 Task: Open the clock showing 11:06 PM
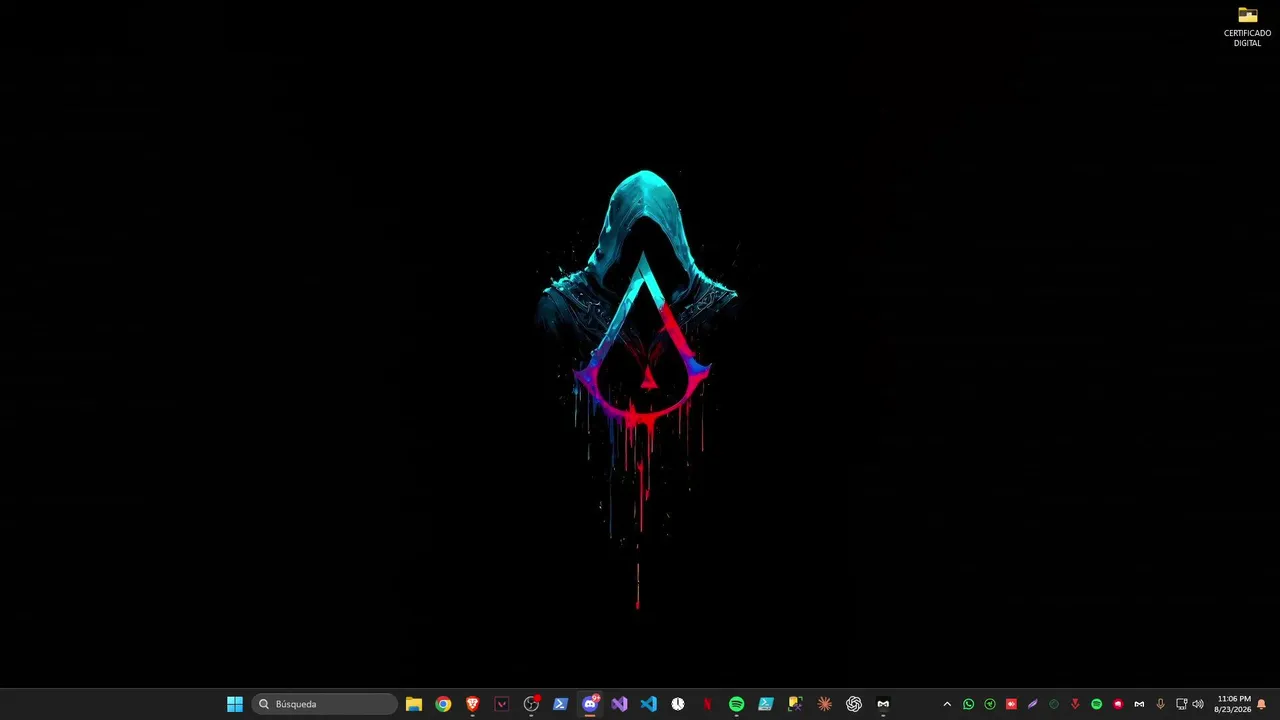click(x=1233, y=704)
